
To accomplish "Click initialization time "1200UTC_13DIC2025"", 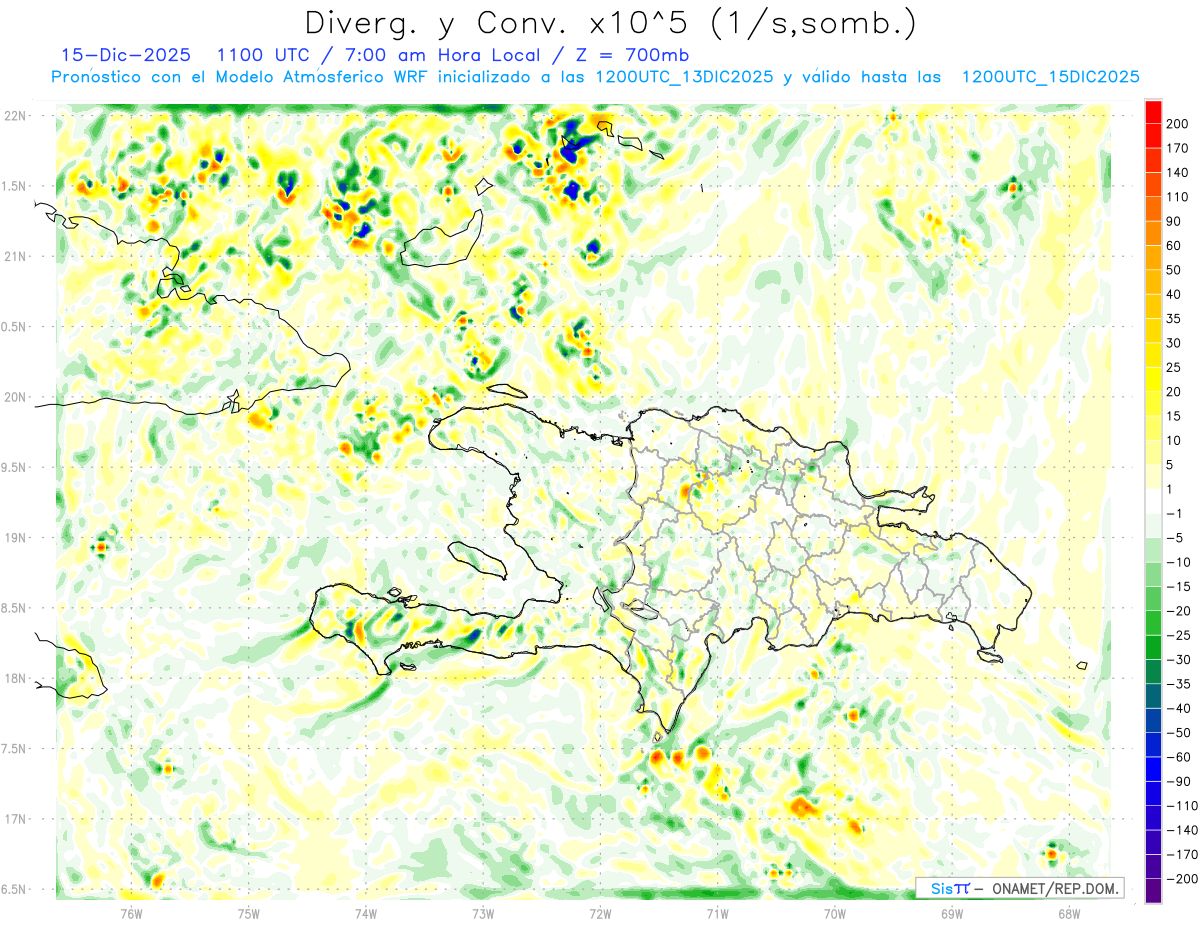I will click(x=683, y=77).
